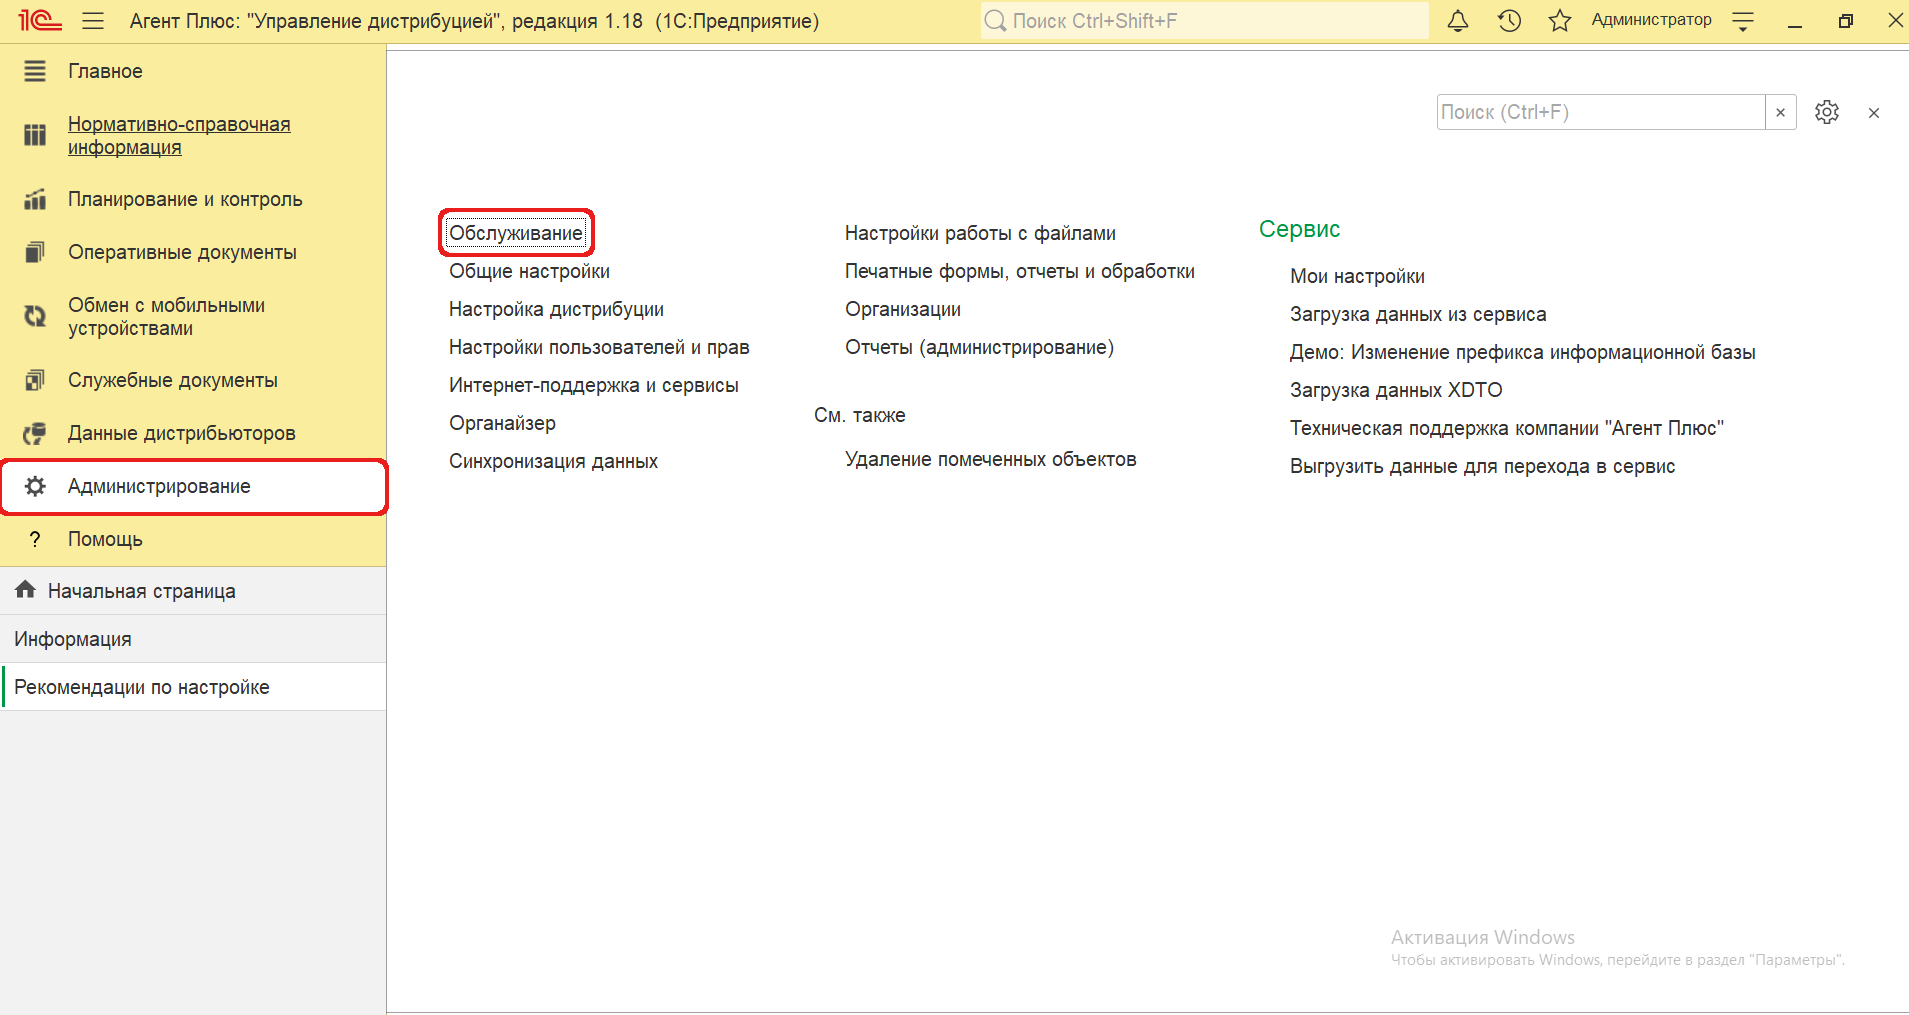Viewport: 1909px width, 1015px height.
Task: Open service and settings dropdown icon
Action: (1743, 20)
